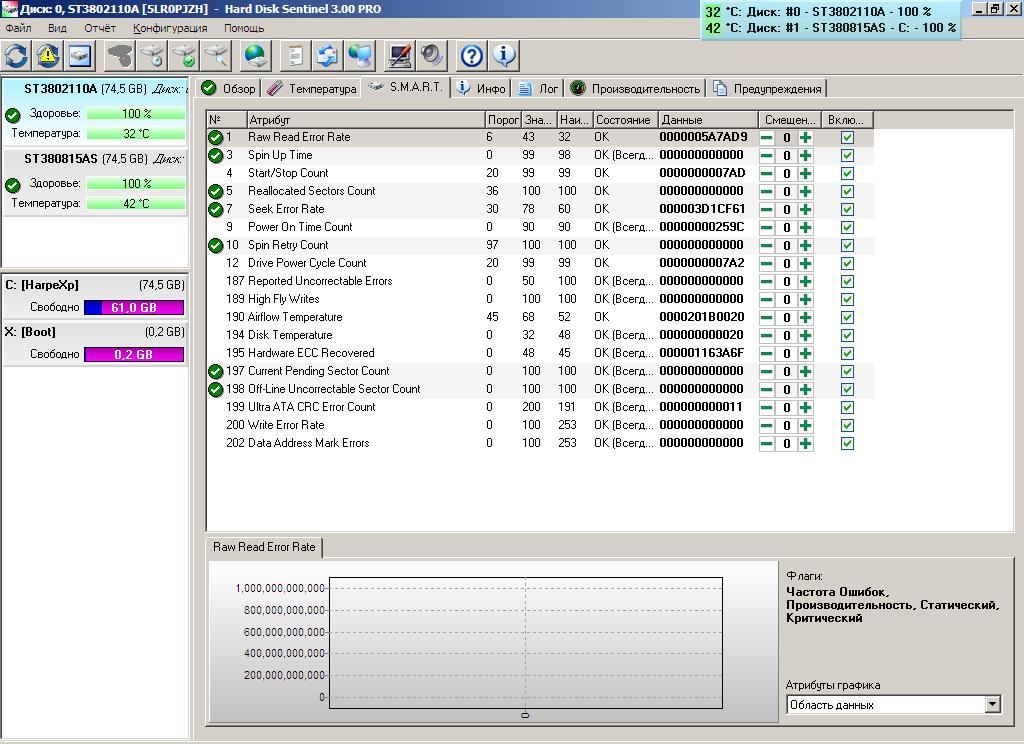Click the disk with magnifier toolbar icon
This screenshot has height=744, width=1024.
(x=216, y=56)
